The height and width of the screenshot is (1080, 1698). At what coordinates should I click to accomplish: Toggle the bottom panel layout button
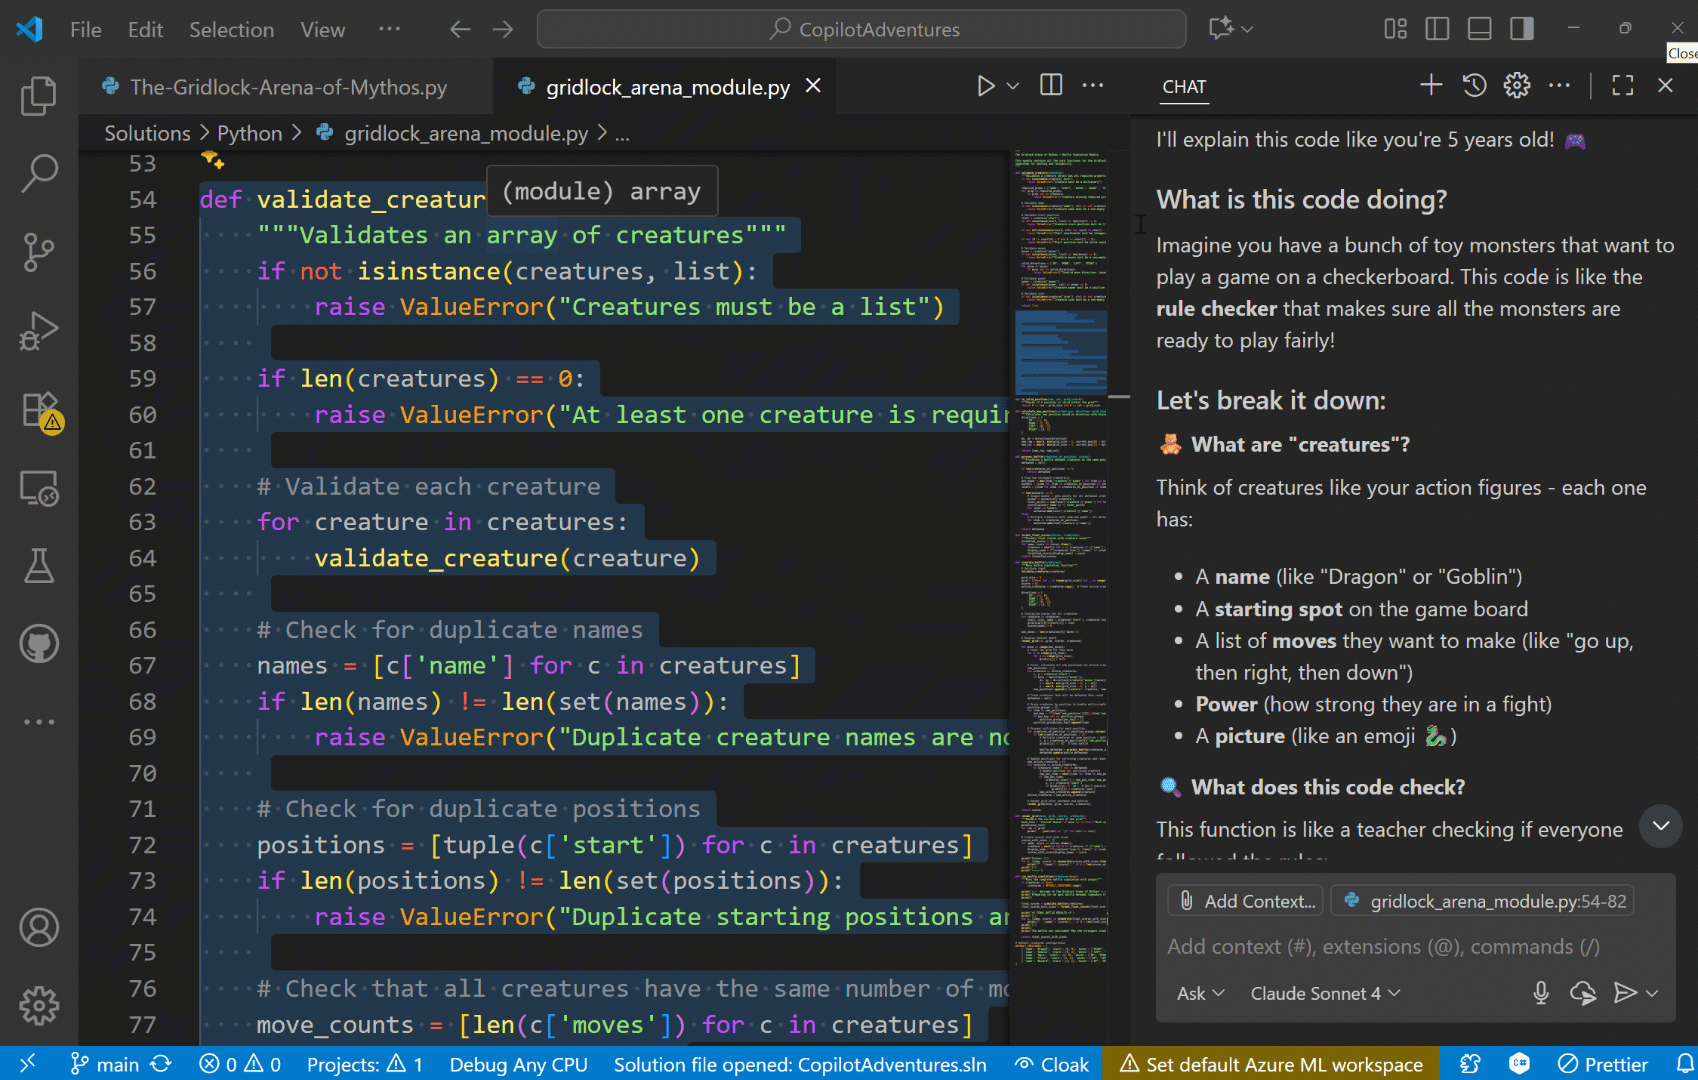[x=1479, y=29]
